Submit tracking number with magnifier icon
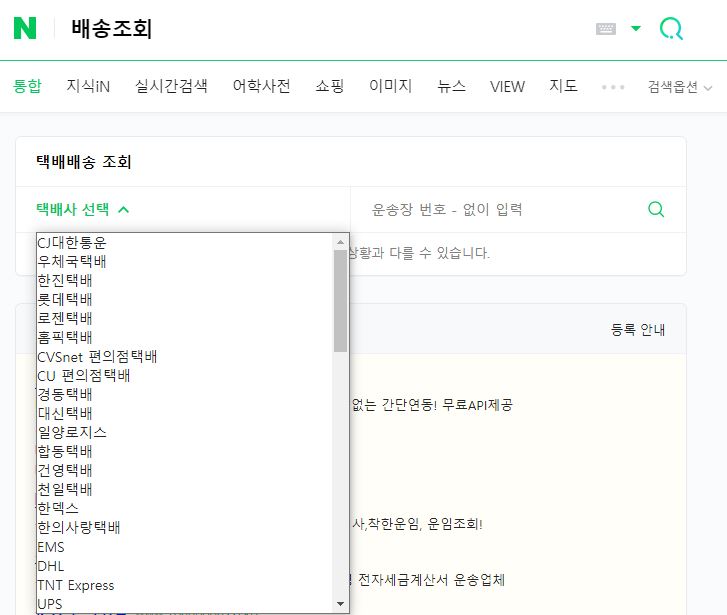This screenshot has width=727, height=615. (656, 209)
